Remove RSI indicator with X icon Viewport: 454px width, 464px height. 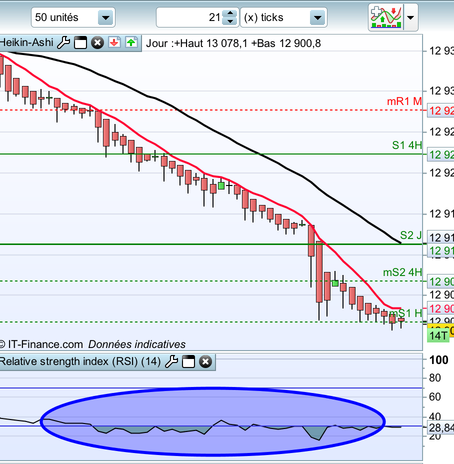click(x=206, y=362)
